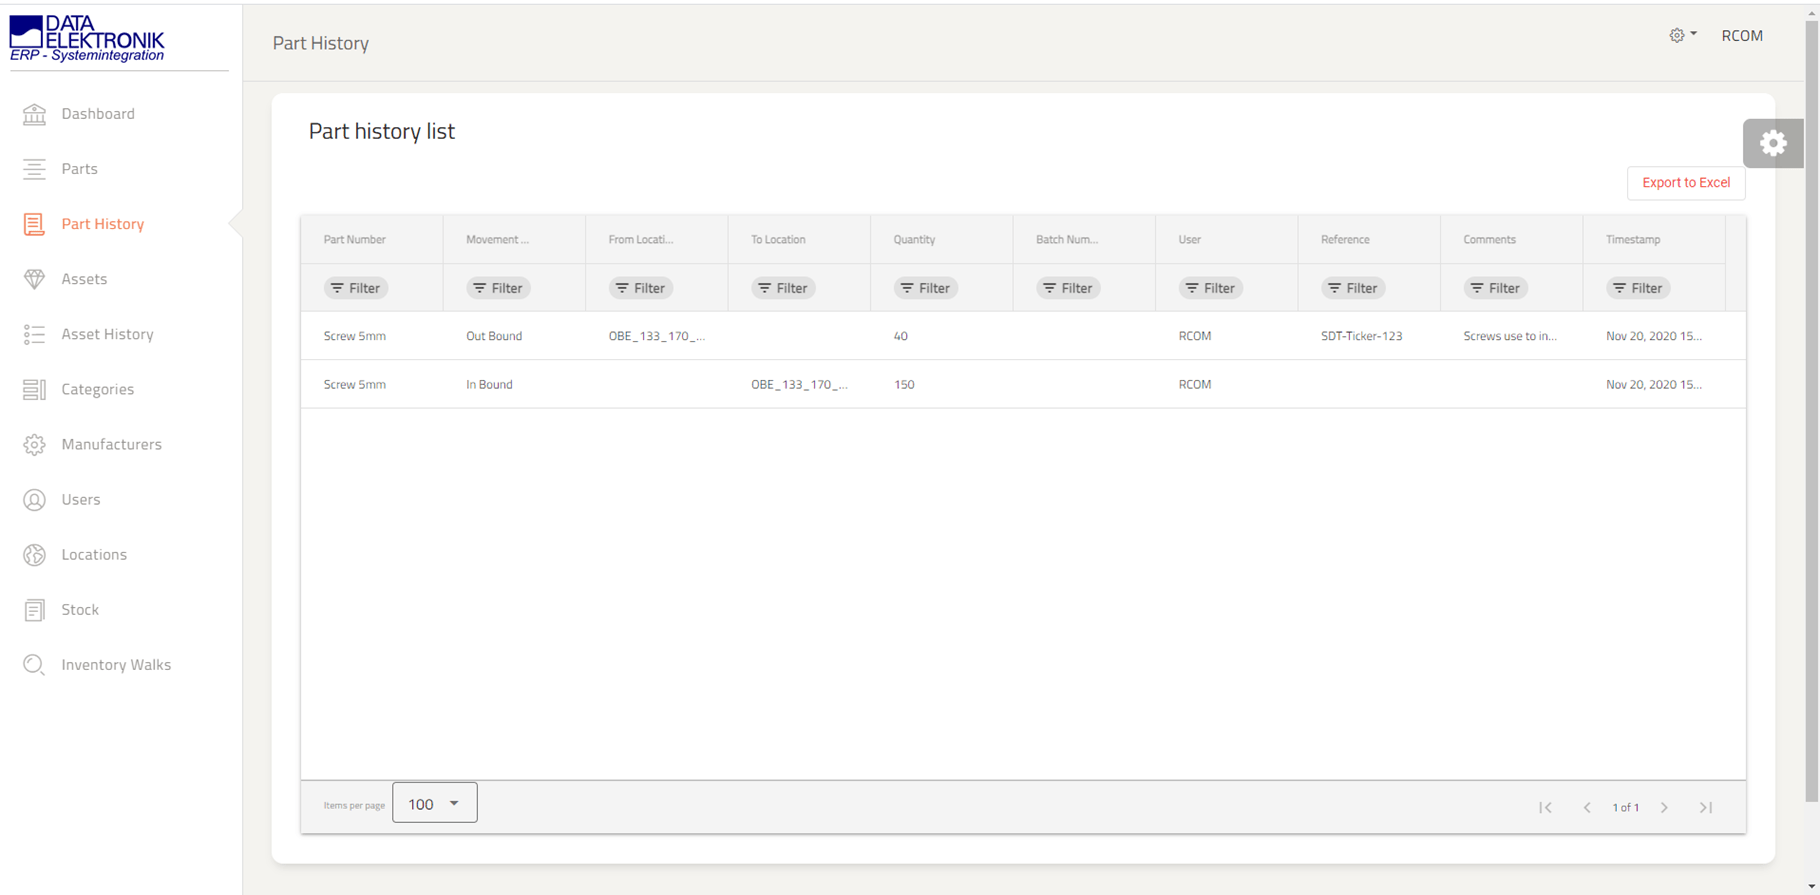This screenshot has width=1820, height=895.
Task: Click the Users profile icon
Action: [x=34, y=499]
